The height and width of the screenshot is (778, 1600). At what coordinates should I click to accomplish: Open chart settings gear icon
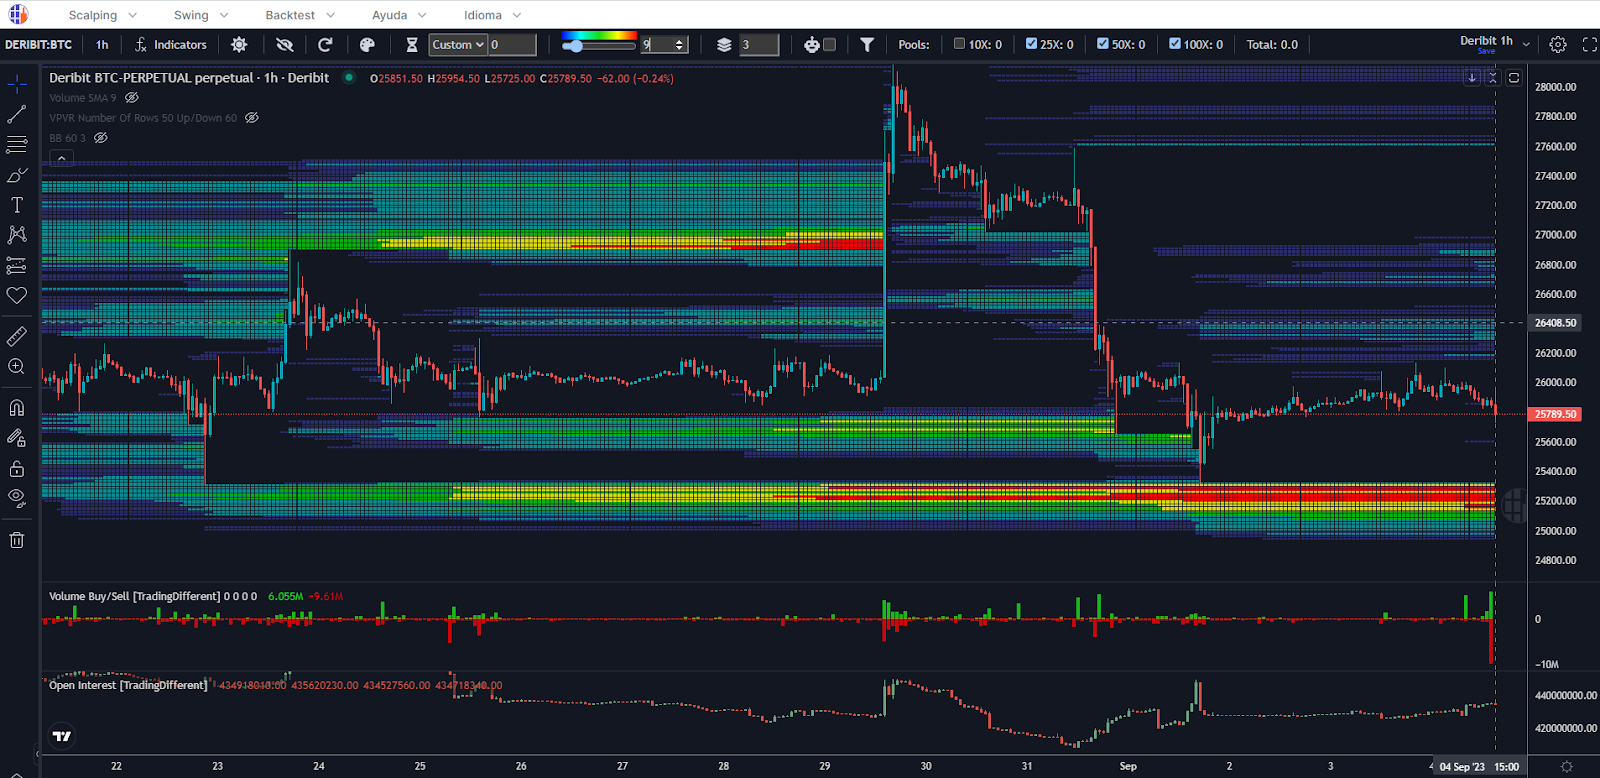(1558, 45)
